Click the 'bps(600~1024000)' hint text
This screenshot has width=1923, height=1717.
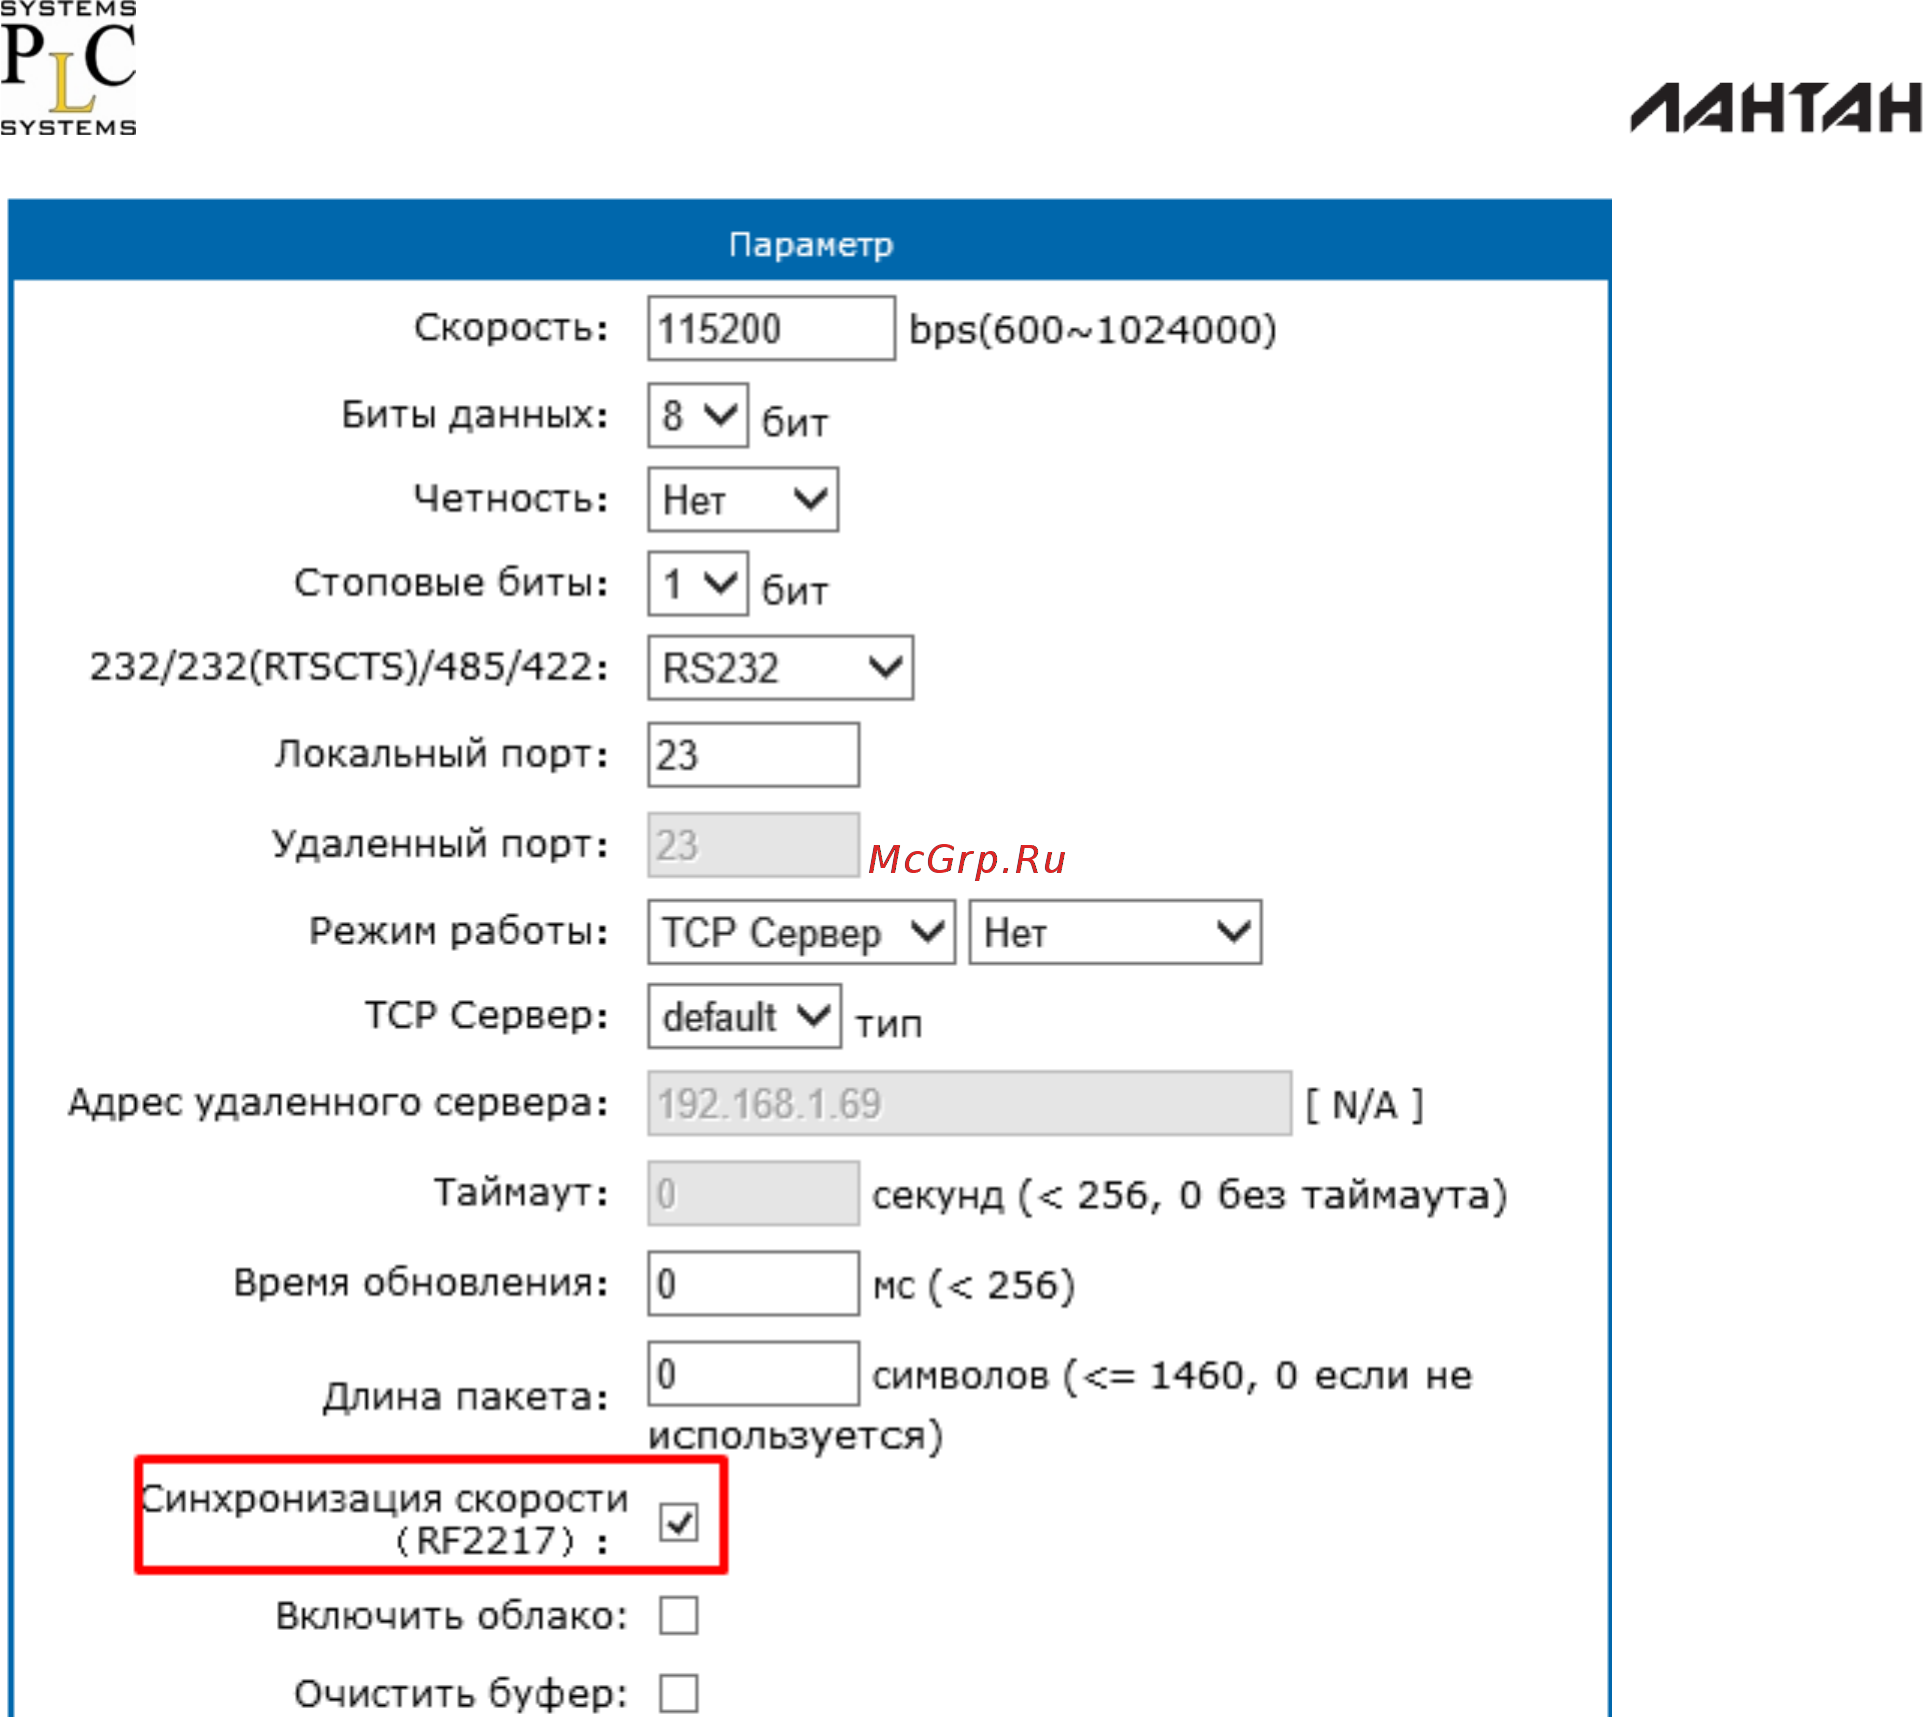point(1092,329)
